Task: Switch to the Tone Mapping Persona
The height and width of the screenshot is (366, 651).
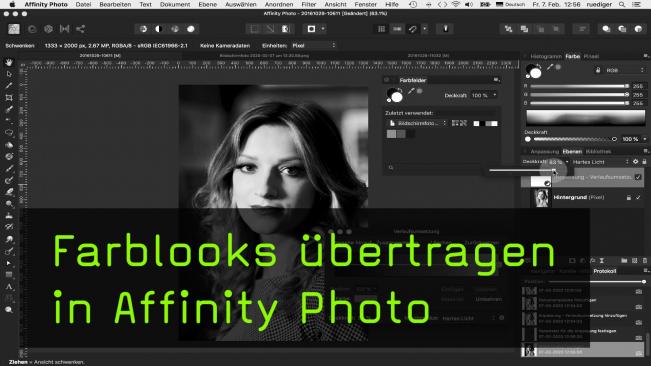Action: [x=64, y=29]
